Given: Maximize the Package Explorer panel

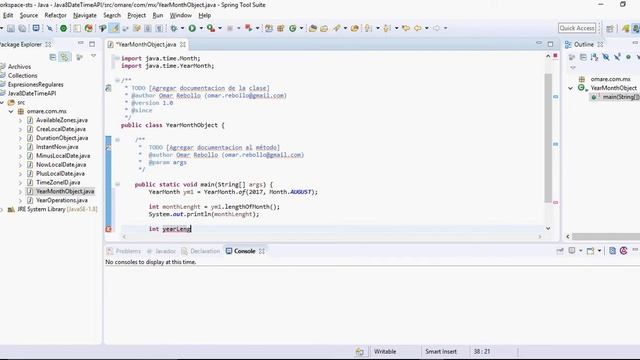Looking at the screenshot, I should click(x=92, y=44).
